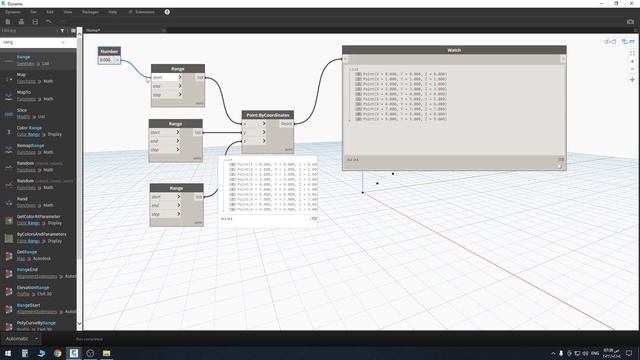Open File Explorer from the taskbar

(x=107, y=353)
